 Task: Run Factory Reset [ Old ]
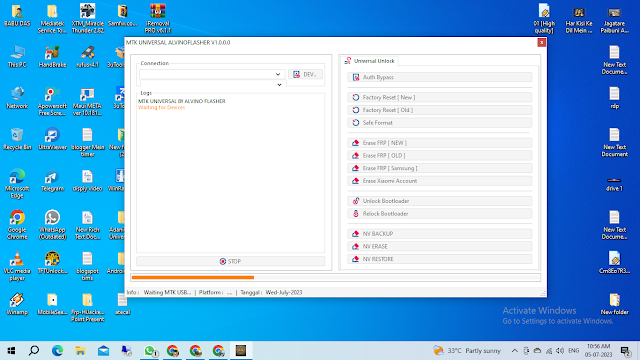click(x=440, y=110)
